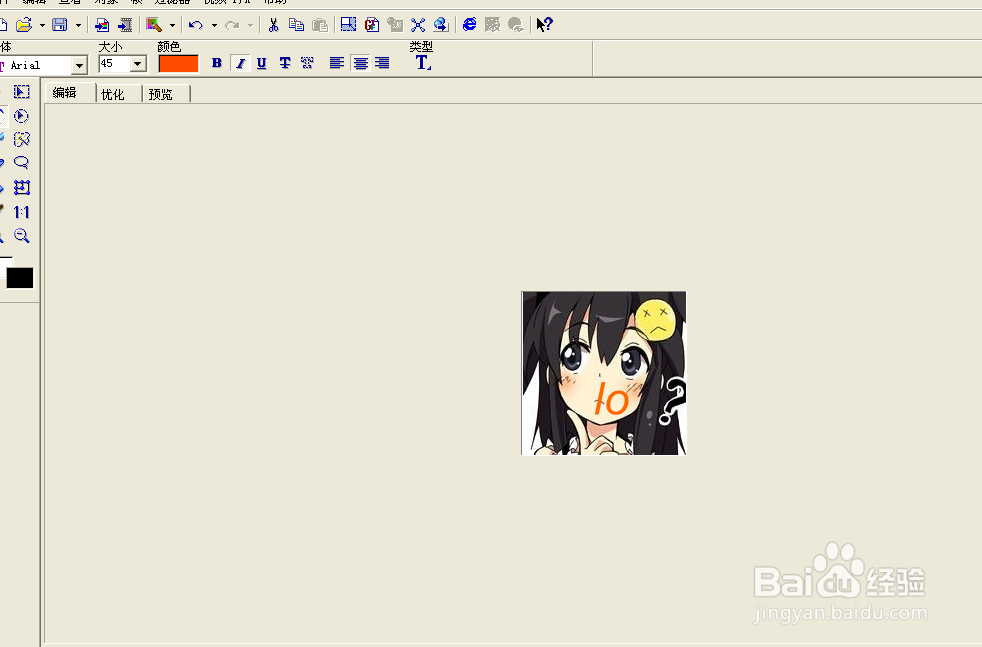Image resolution: width=982 pixels, height=647 pixels.
Task: Click the resize arrows icon in toolbar
Action: [x=418, y=25]
